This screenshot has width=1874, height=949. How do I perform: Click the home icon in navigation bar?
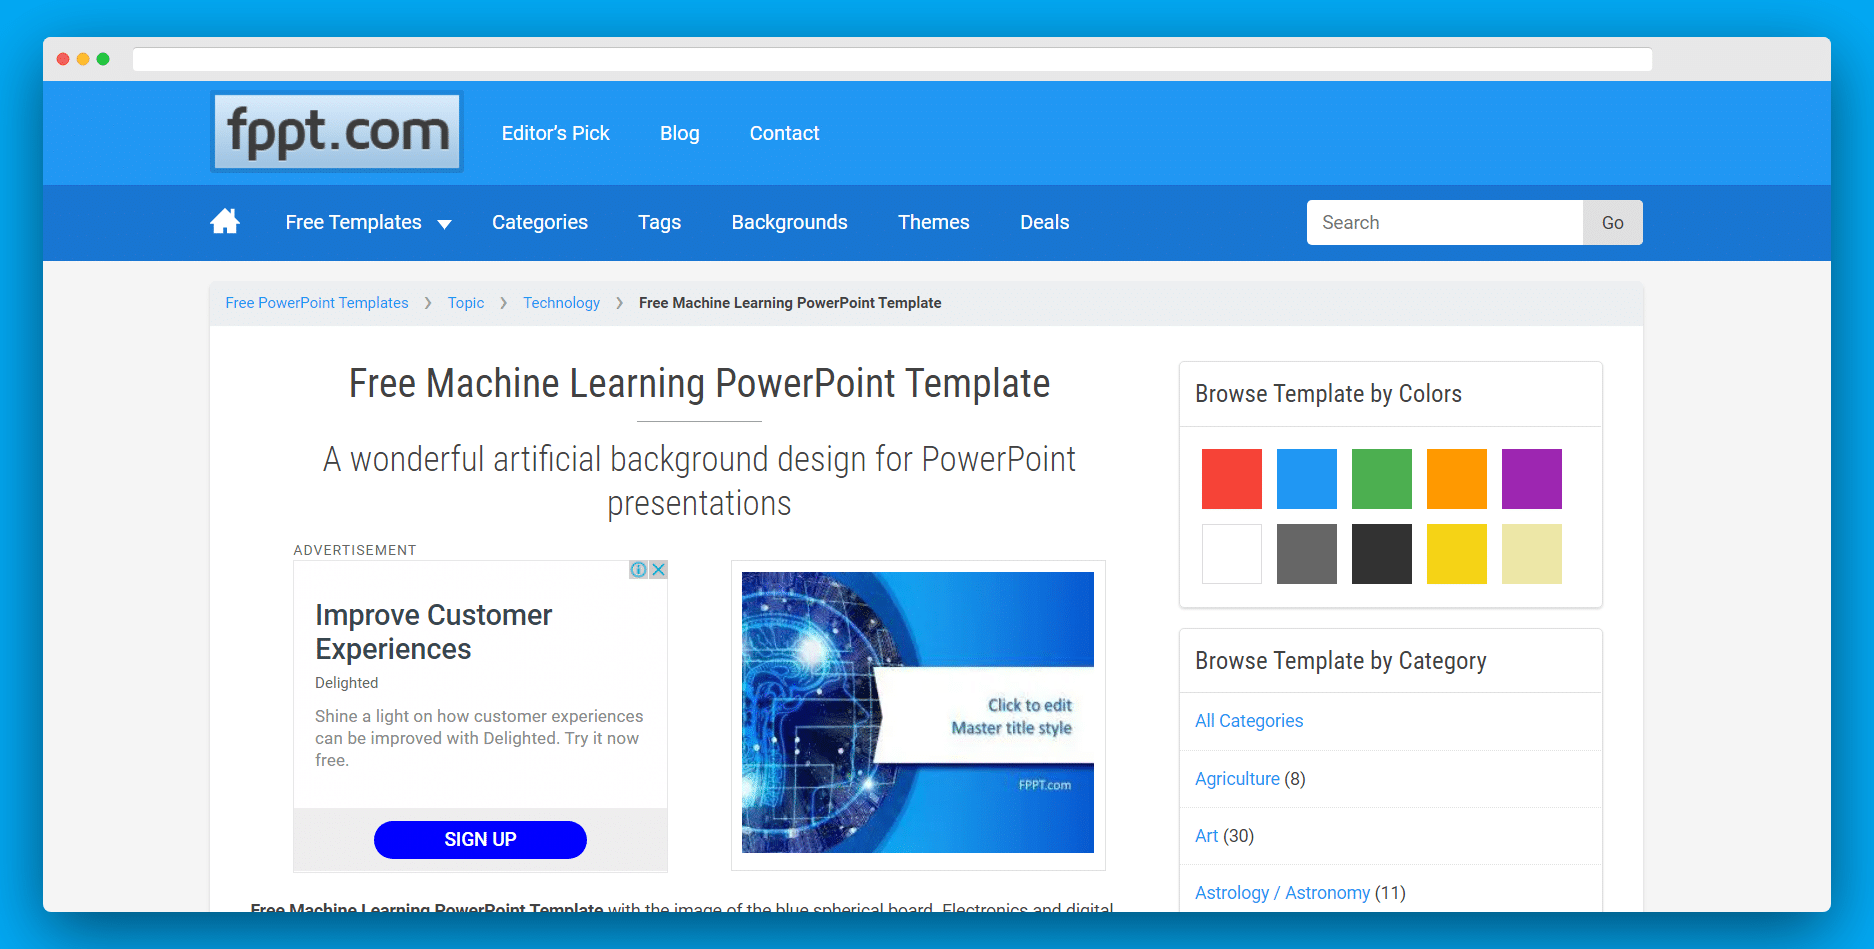[225, 222]
